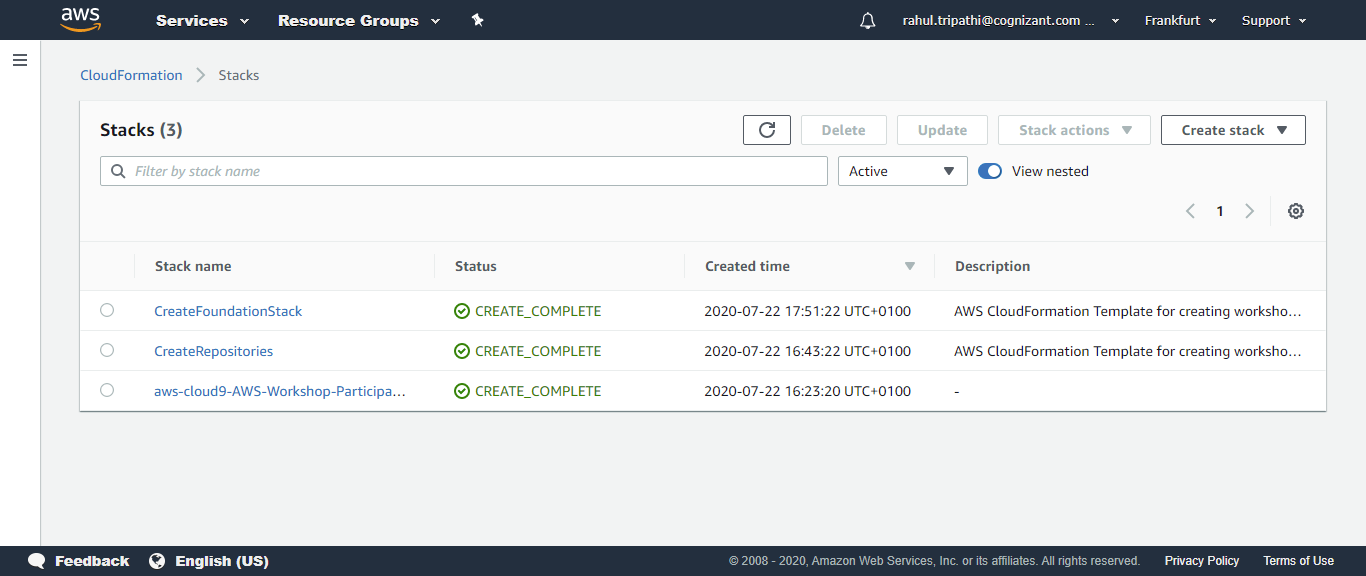This screenshot has width=1366, height=576.
Task: Expand the Resource Groups menu
Action: coord(359,20)
